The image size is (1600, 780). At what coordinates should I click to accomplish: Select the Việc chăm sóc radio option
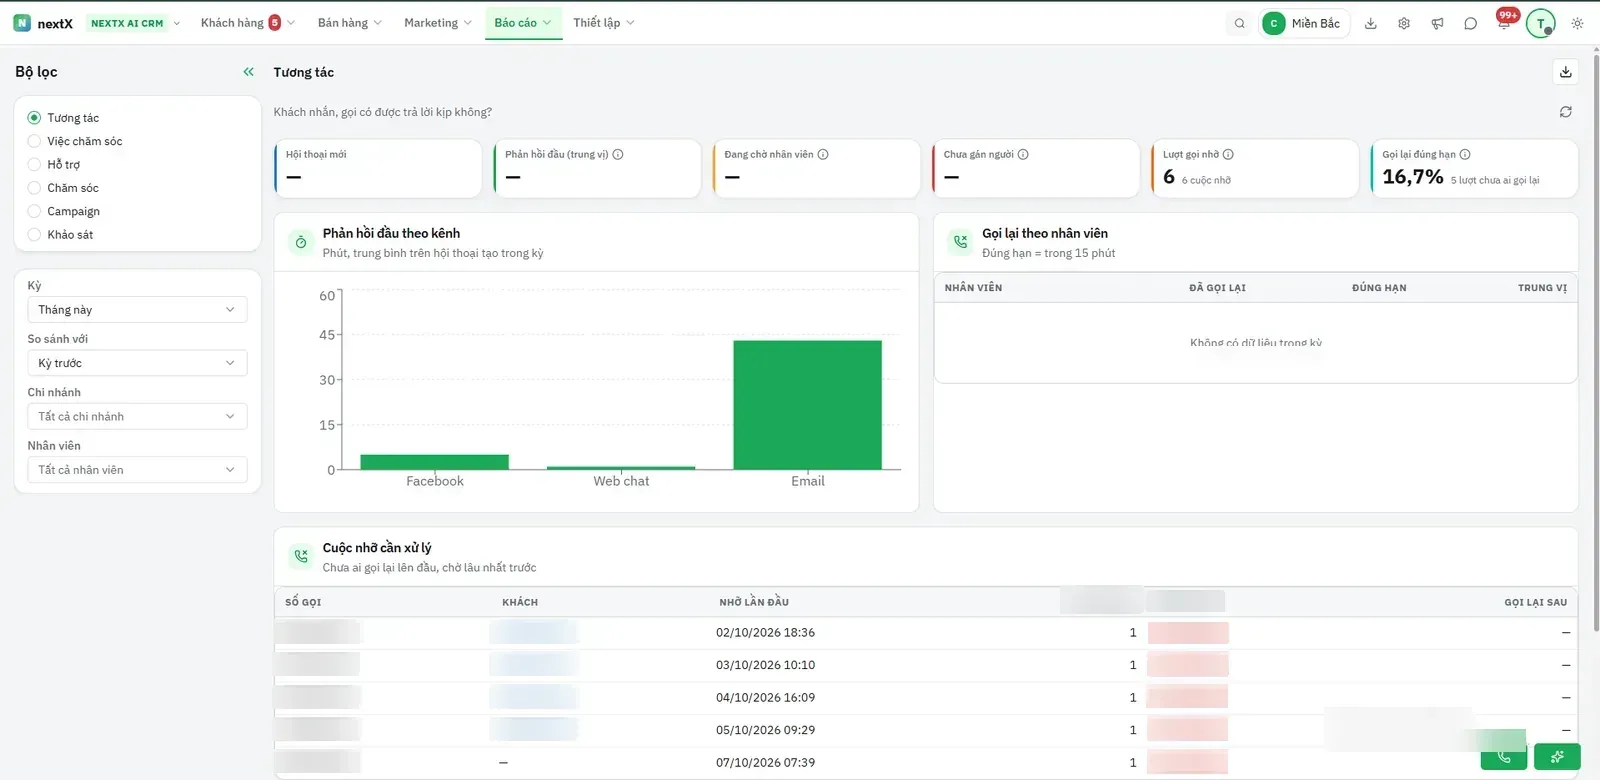click(34, 141)
